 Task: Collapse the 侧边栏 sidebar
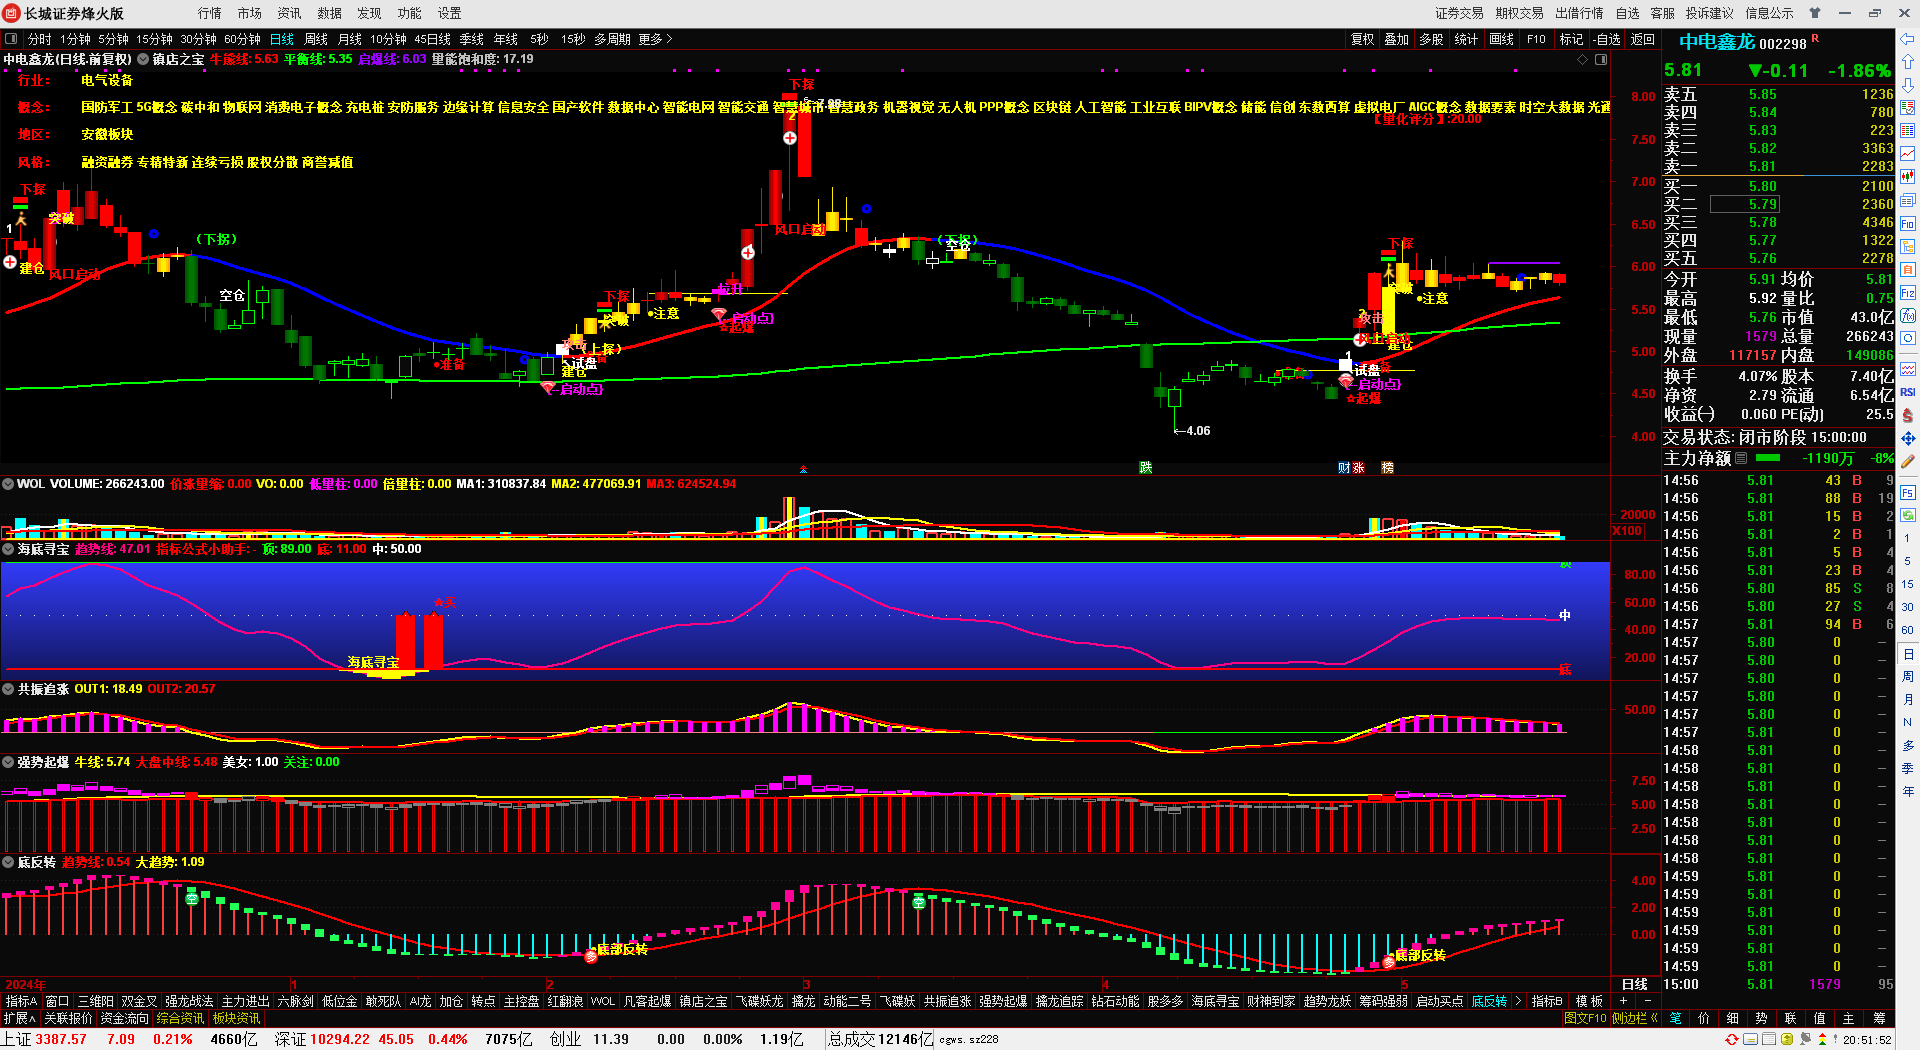[x=1634, y=1018]
